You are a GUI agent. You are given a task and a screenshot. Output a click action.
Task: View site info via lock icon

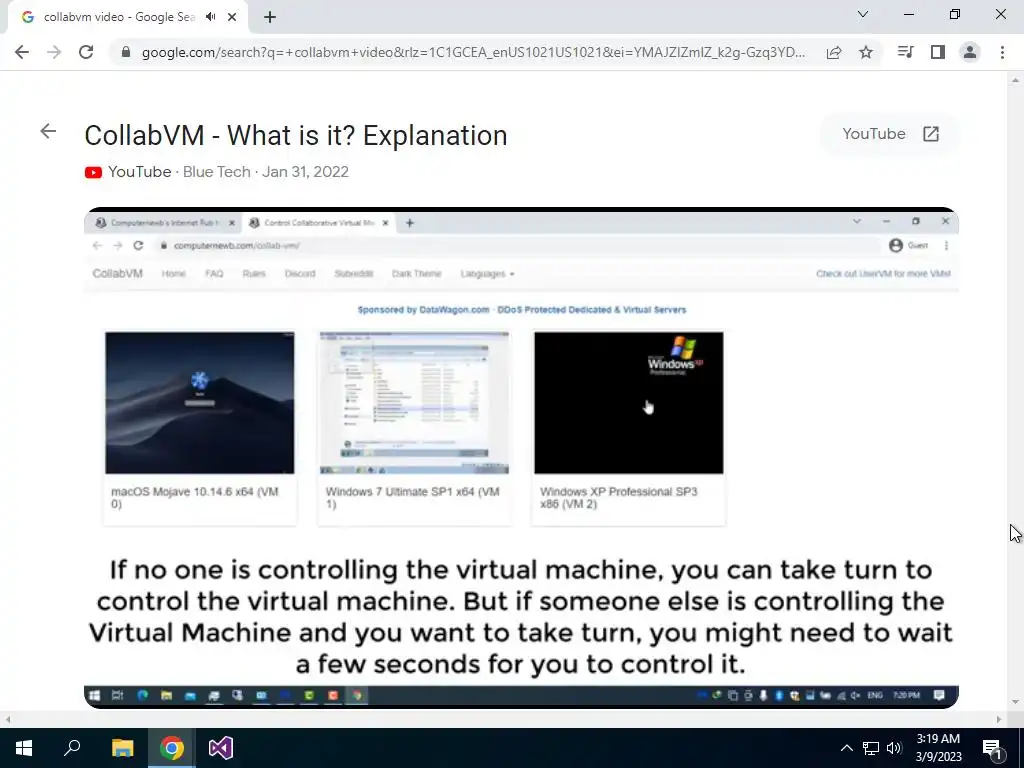[126, 52]
